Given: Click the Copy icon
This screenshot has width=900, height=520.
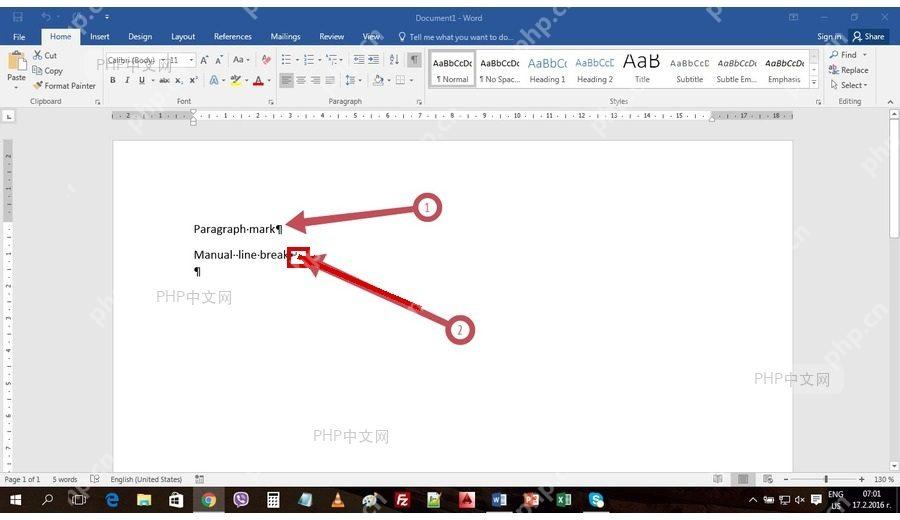Looking at the screenshot, I should (x=37, y=71).
